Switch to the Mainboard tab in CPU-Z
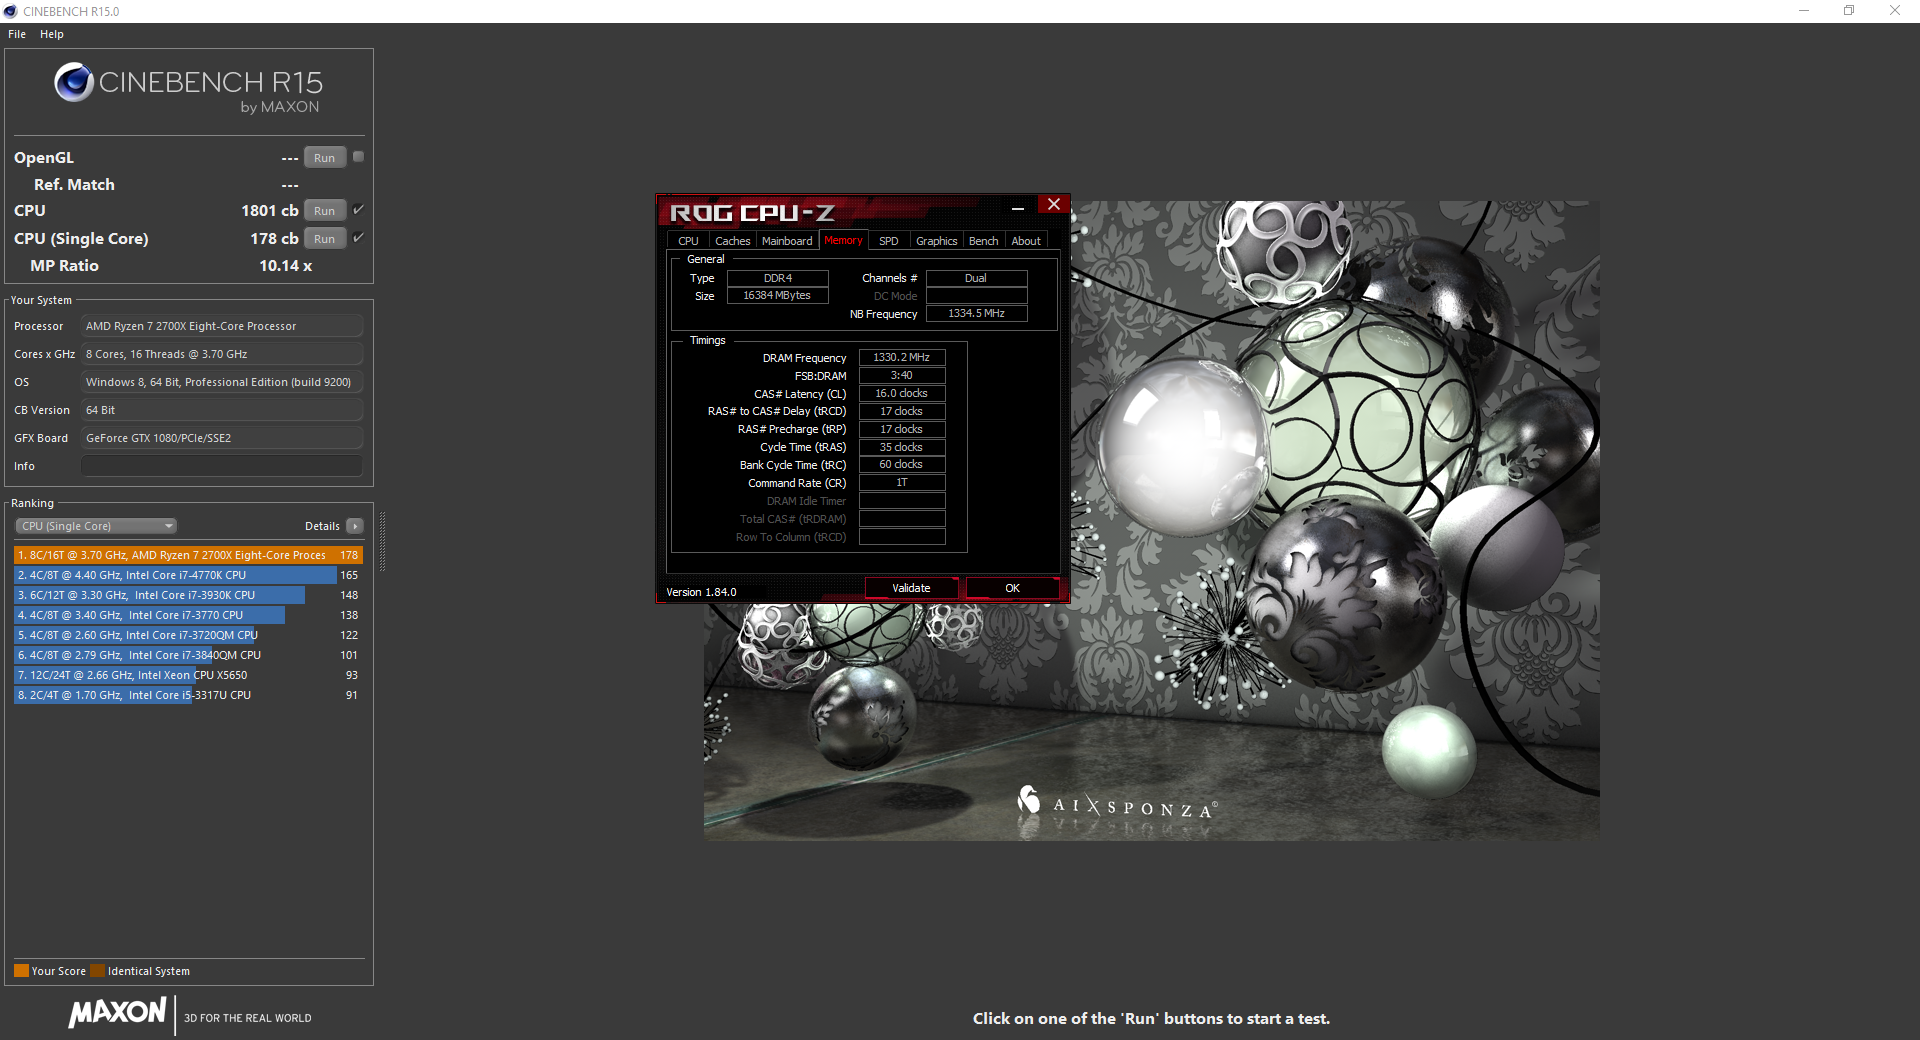The height and width of the screenshot is (1040, 1920). tap(787, 241)
